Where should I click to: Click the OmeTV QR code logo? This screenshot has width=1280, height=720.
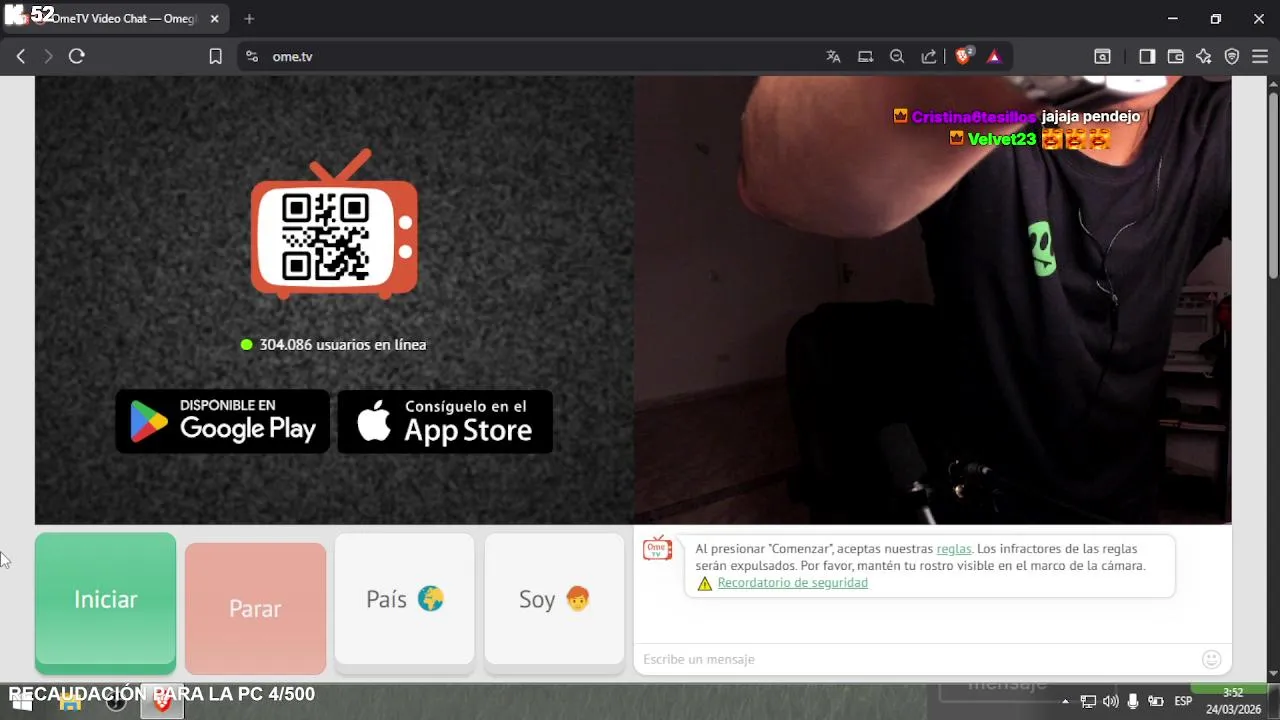click(x=333, y=226)
